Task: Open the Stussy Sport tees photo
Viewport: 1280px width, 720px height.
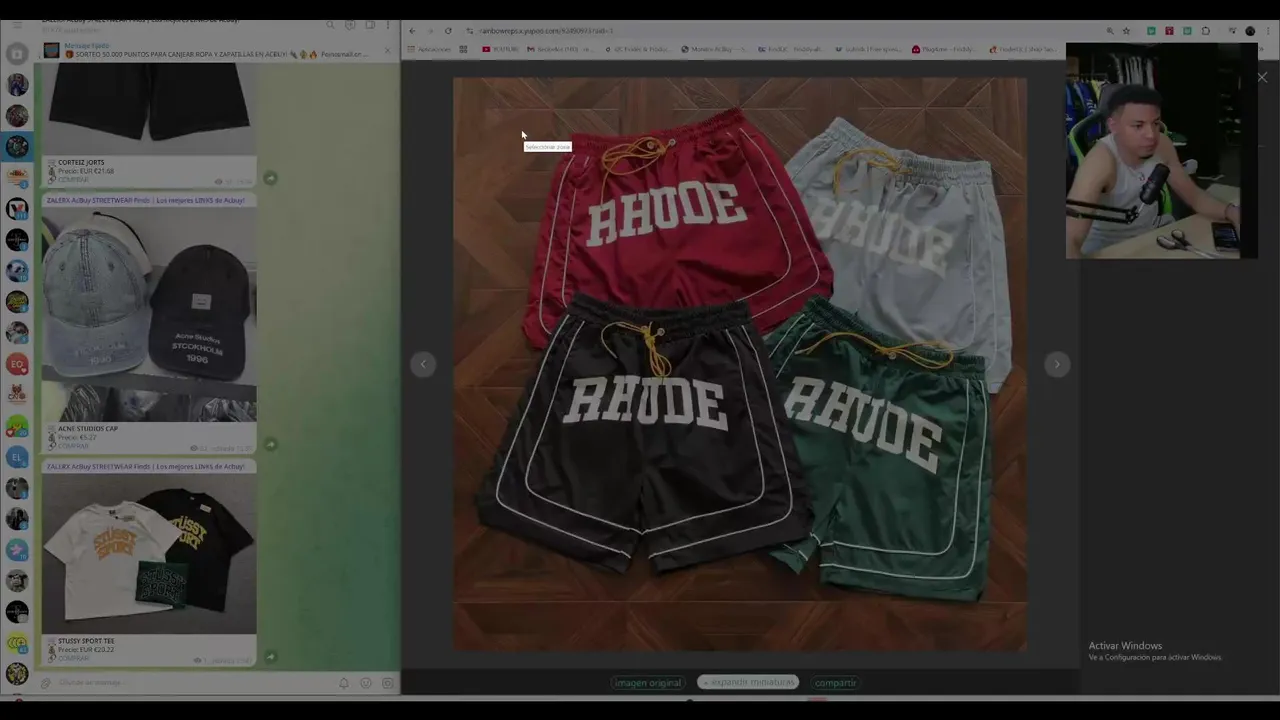Action: pos(149,554)
